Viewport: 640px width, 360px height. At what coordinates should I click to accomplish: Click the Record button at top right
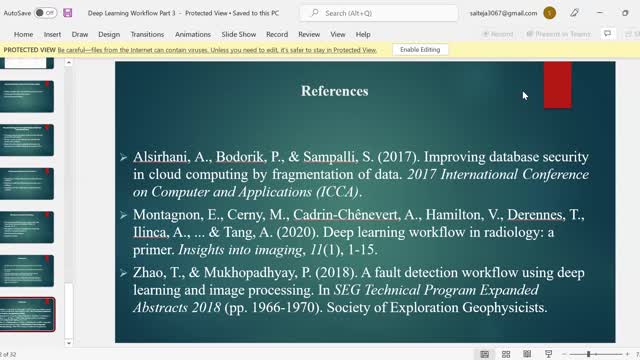[x=498, y=34]
